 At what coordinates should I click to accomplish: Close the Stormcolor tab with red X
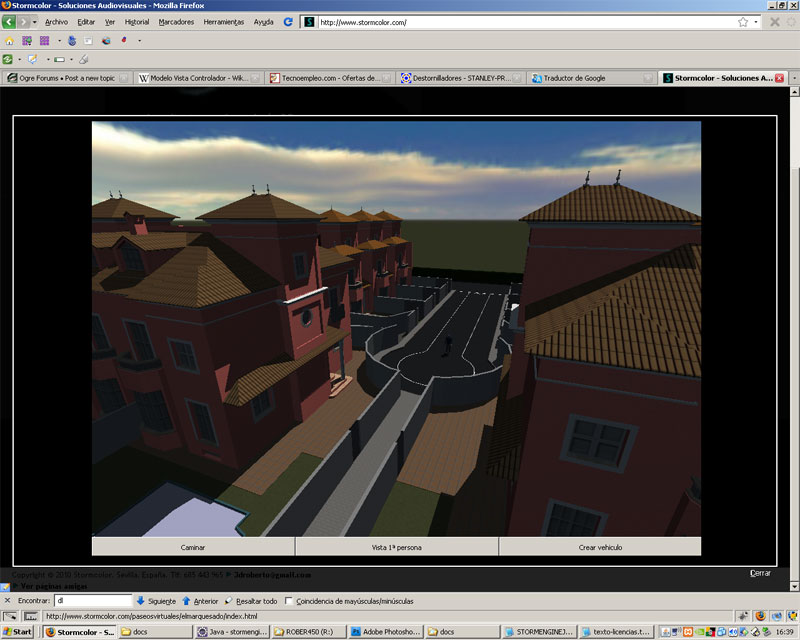coord(779,78)
